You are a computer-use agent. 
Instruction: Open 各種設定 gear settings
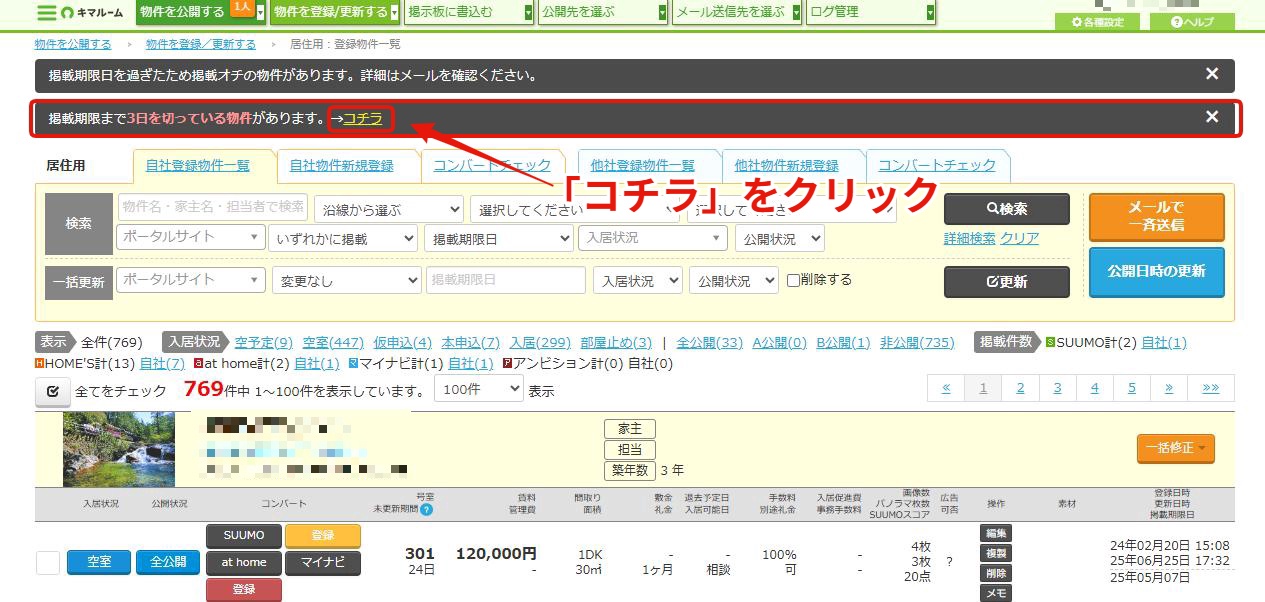point(1097,22)
